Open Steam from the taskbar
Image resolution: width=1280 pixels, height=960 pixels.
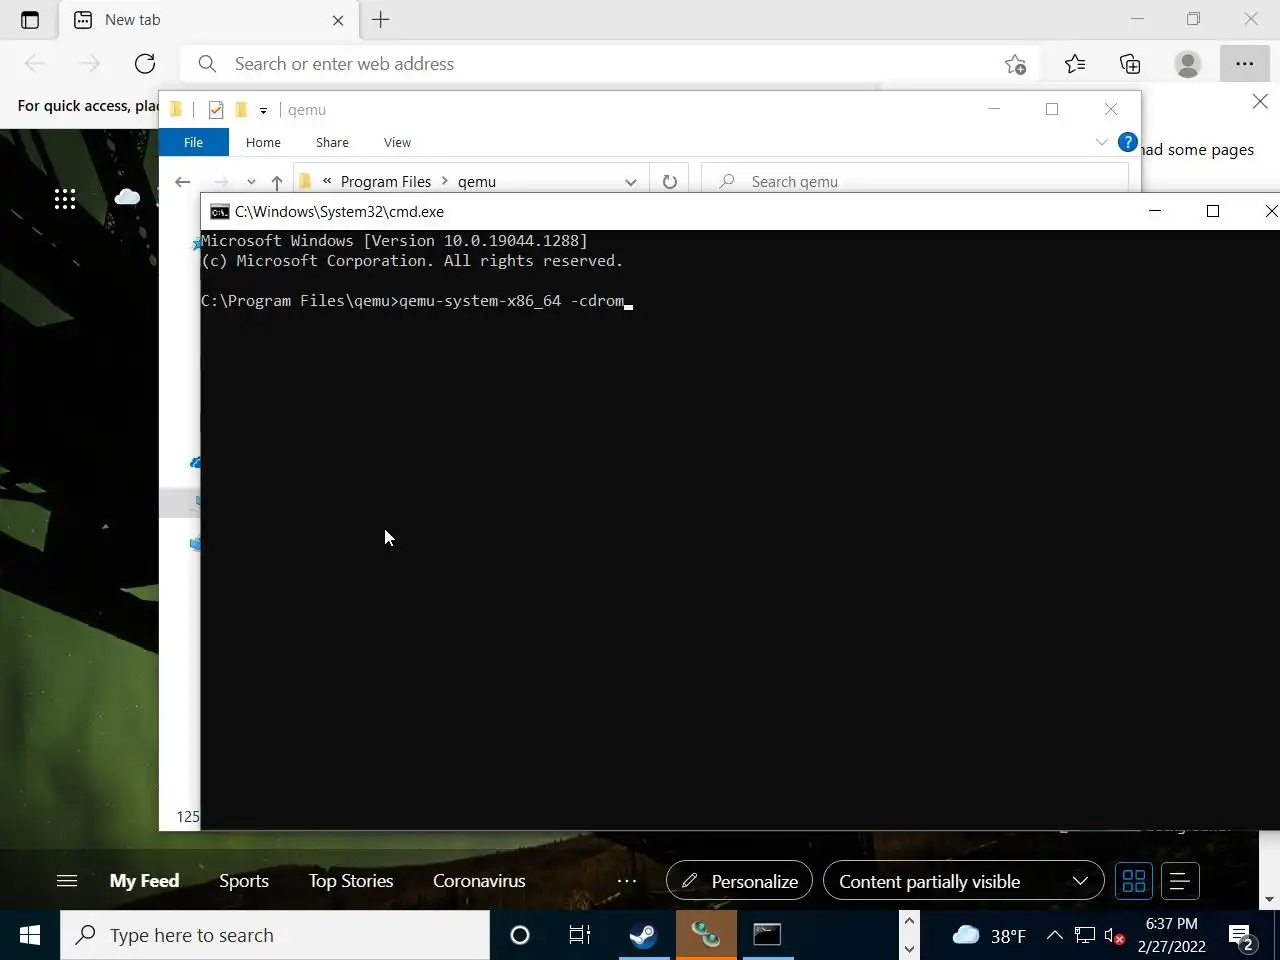point(643,935)
